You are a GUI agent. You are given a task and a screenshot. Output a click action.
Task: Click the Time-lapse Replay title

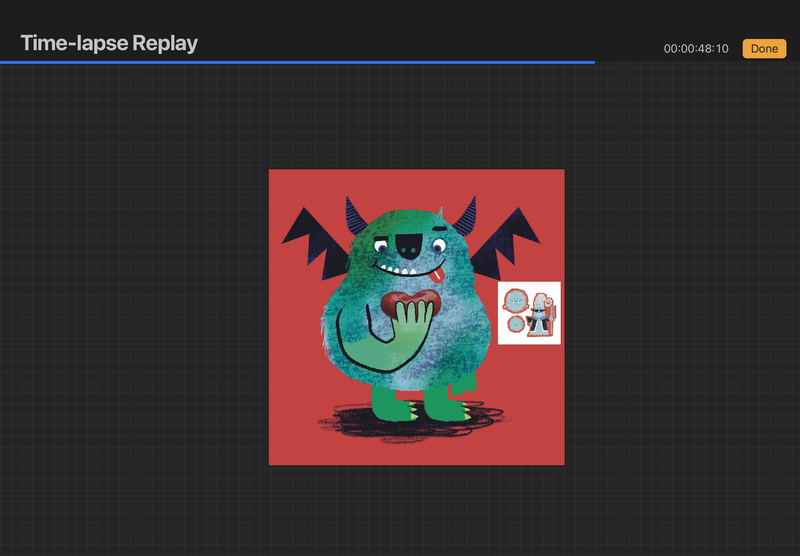click(x=109, y=43)
